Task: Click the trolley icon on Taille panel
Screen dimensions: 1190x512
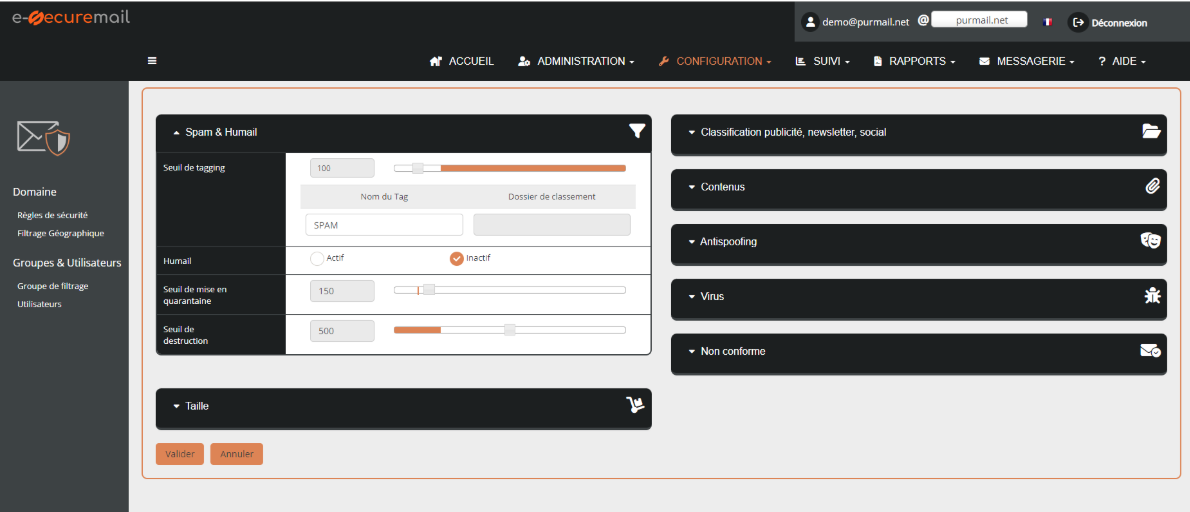Action: [x=635, y=405]
